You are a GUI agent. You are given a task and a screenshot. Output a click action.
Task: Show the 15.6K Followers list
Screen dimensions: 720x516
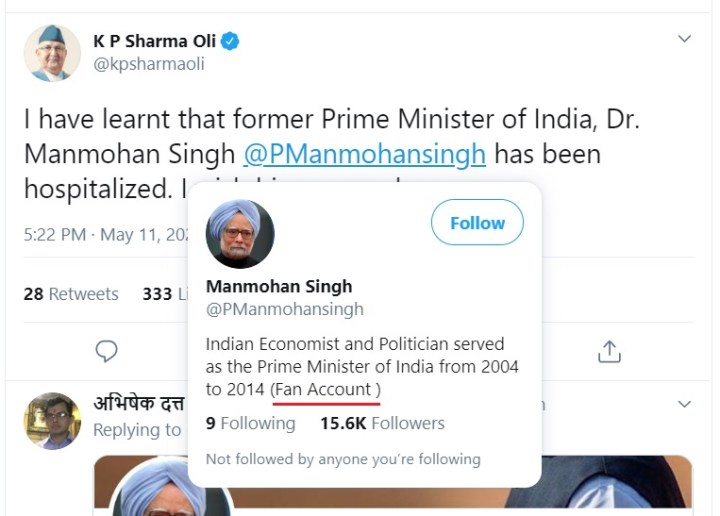[382, 423]
